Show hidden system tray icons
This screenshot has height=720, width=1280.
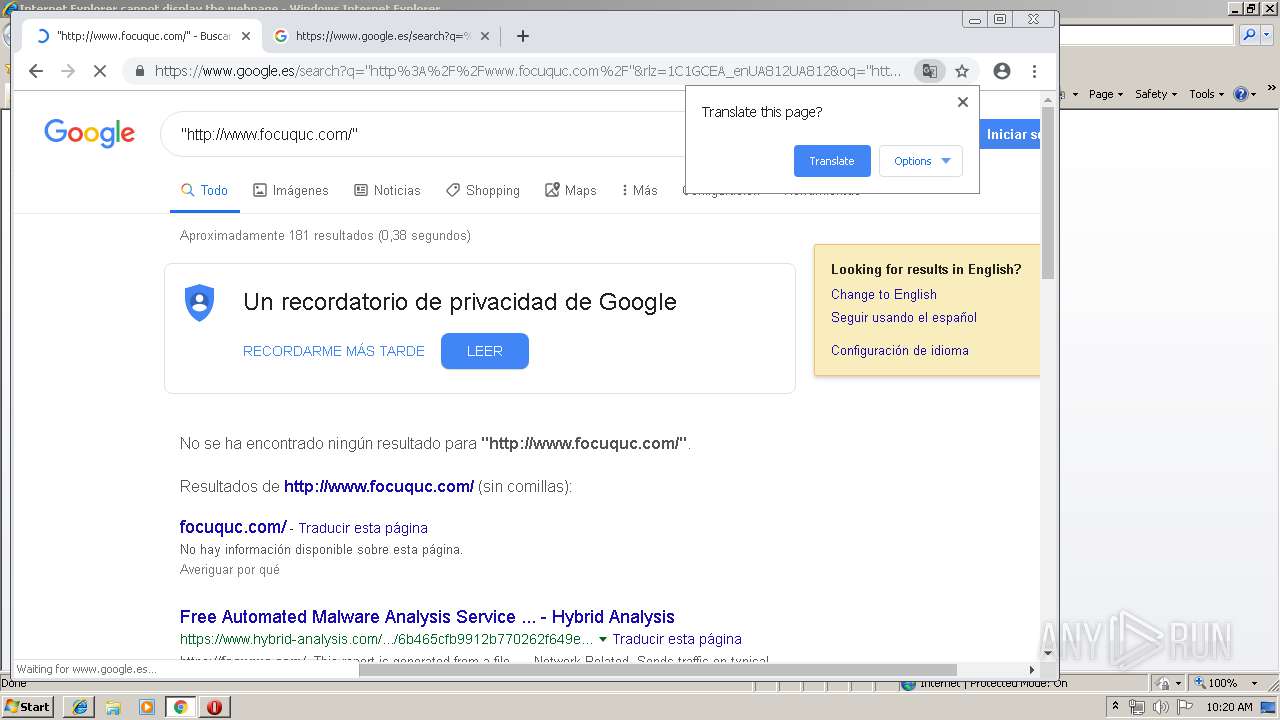(x=1115, y=707)
